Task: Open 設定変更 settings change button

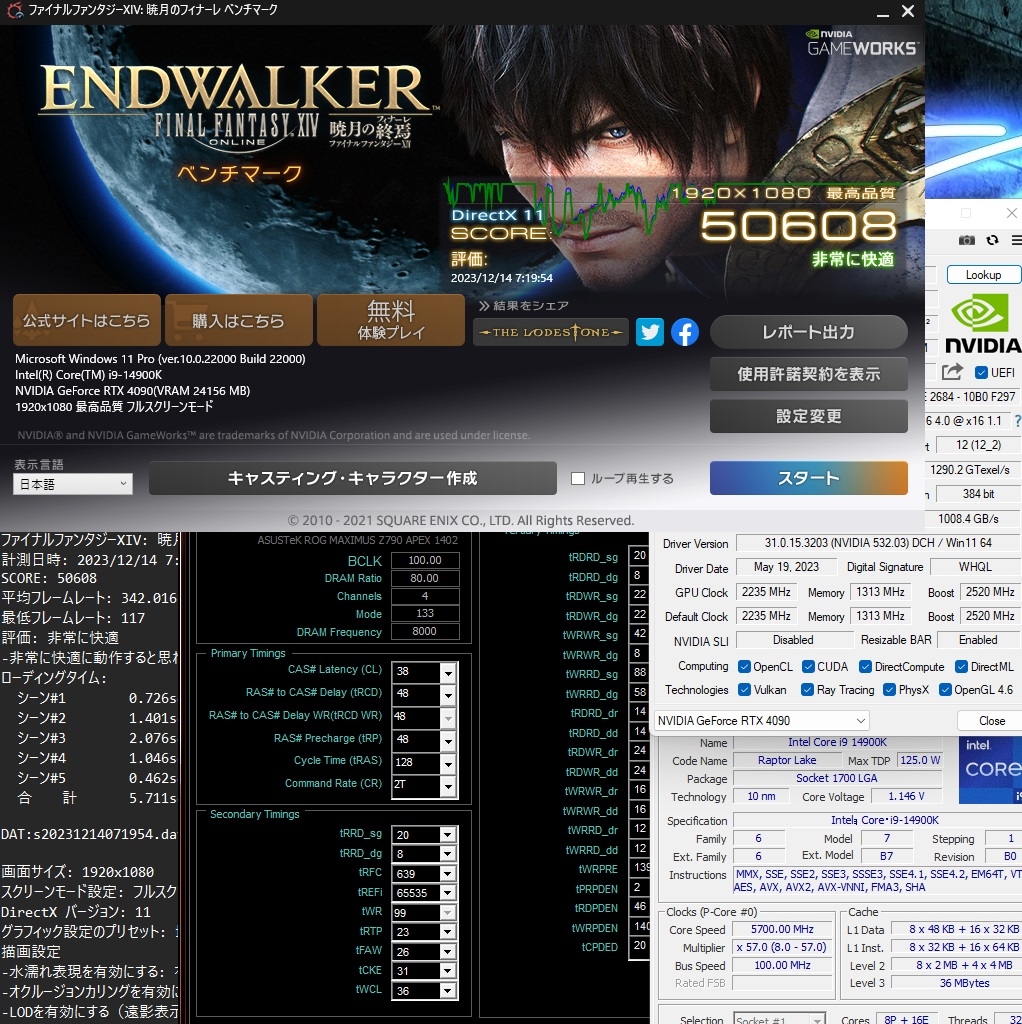Action: point(808,416)
